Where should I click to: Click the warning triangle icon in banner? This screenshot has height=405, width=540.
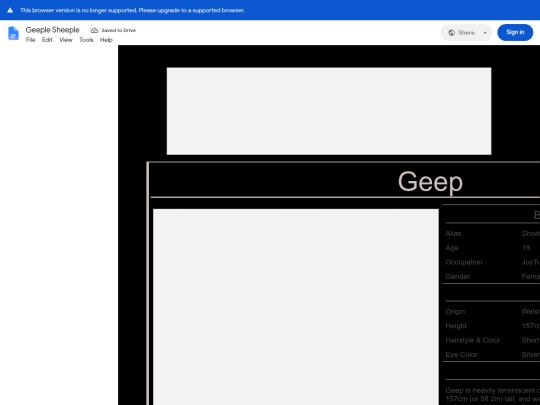(10, 10)
